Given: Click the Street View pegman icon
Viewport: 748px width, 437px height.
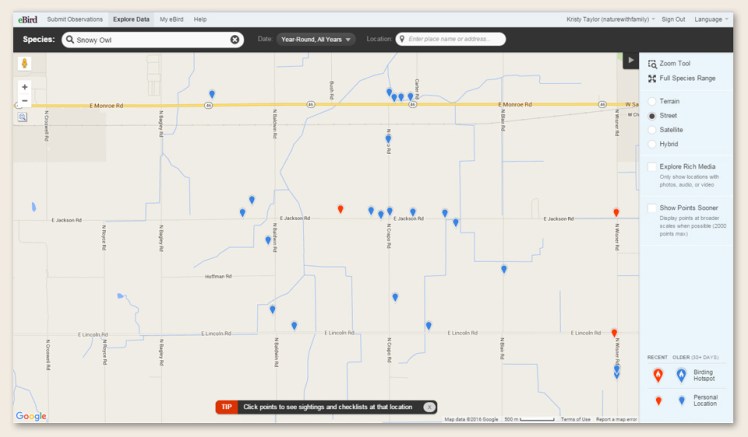Looking at the screenshot, I should pyautogui.click(x=24, y=63).
